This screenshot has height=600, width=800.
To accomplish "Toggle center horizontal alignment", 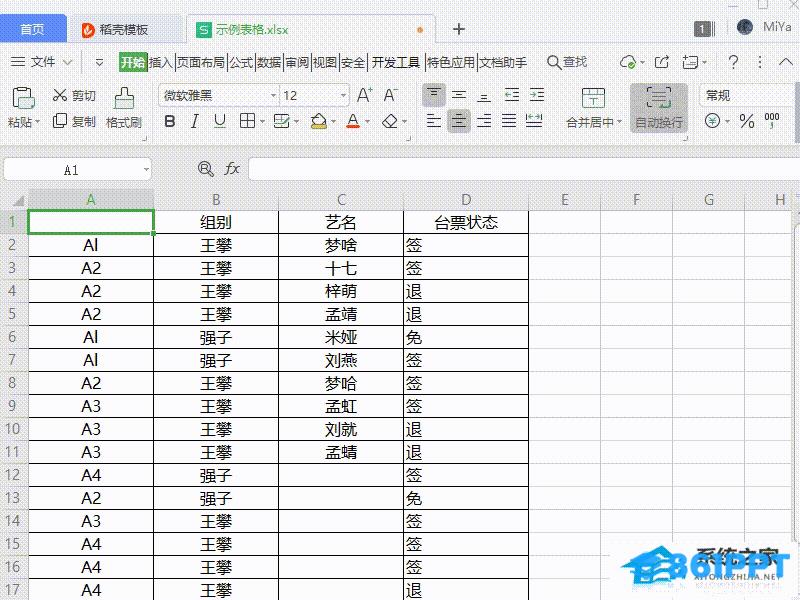I will (459, 121).
